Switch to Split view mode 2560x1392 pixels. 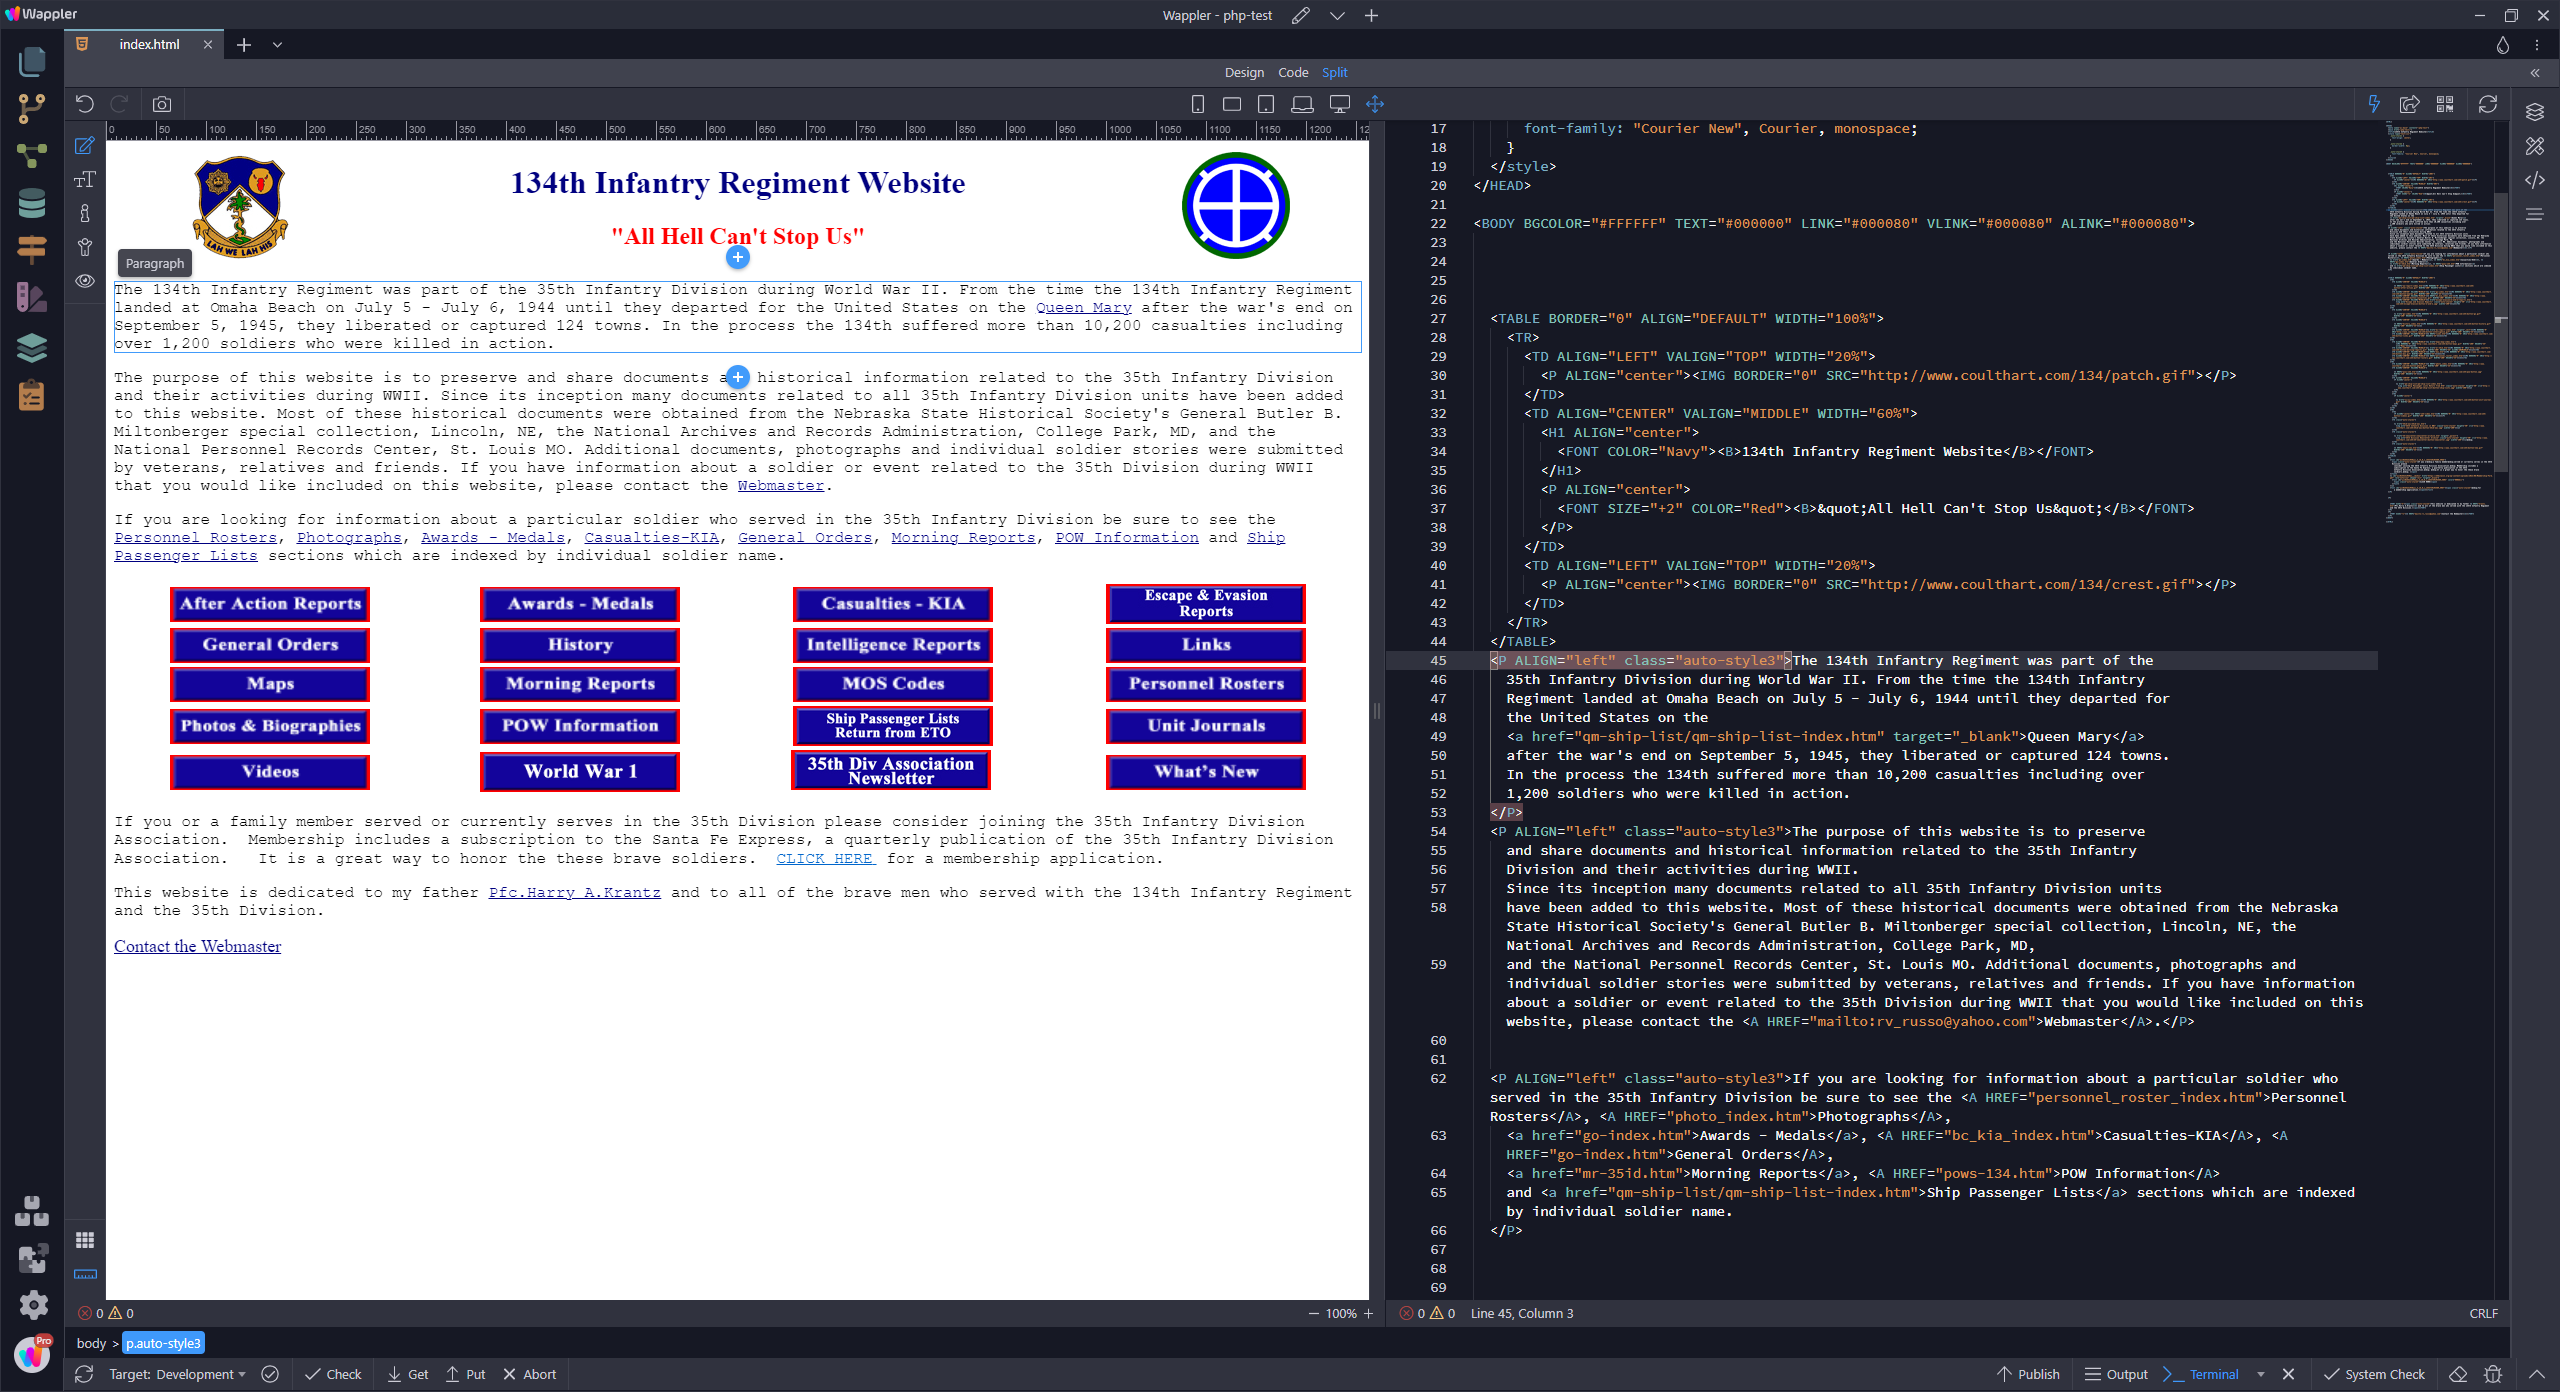[1334, 72]
